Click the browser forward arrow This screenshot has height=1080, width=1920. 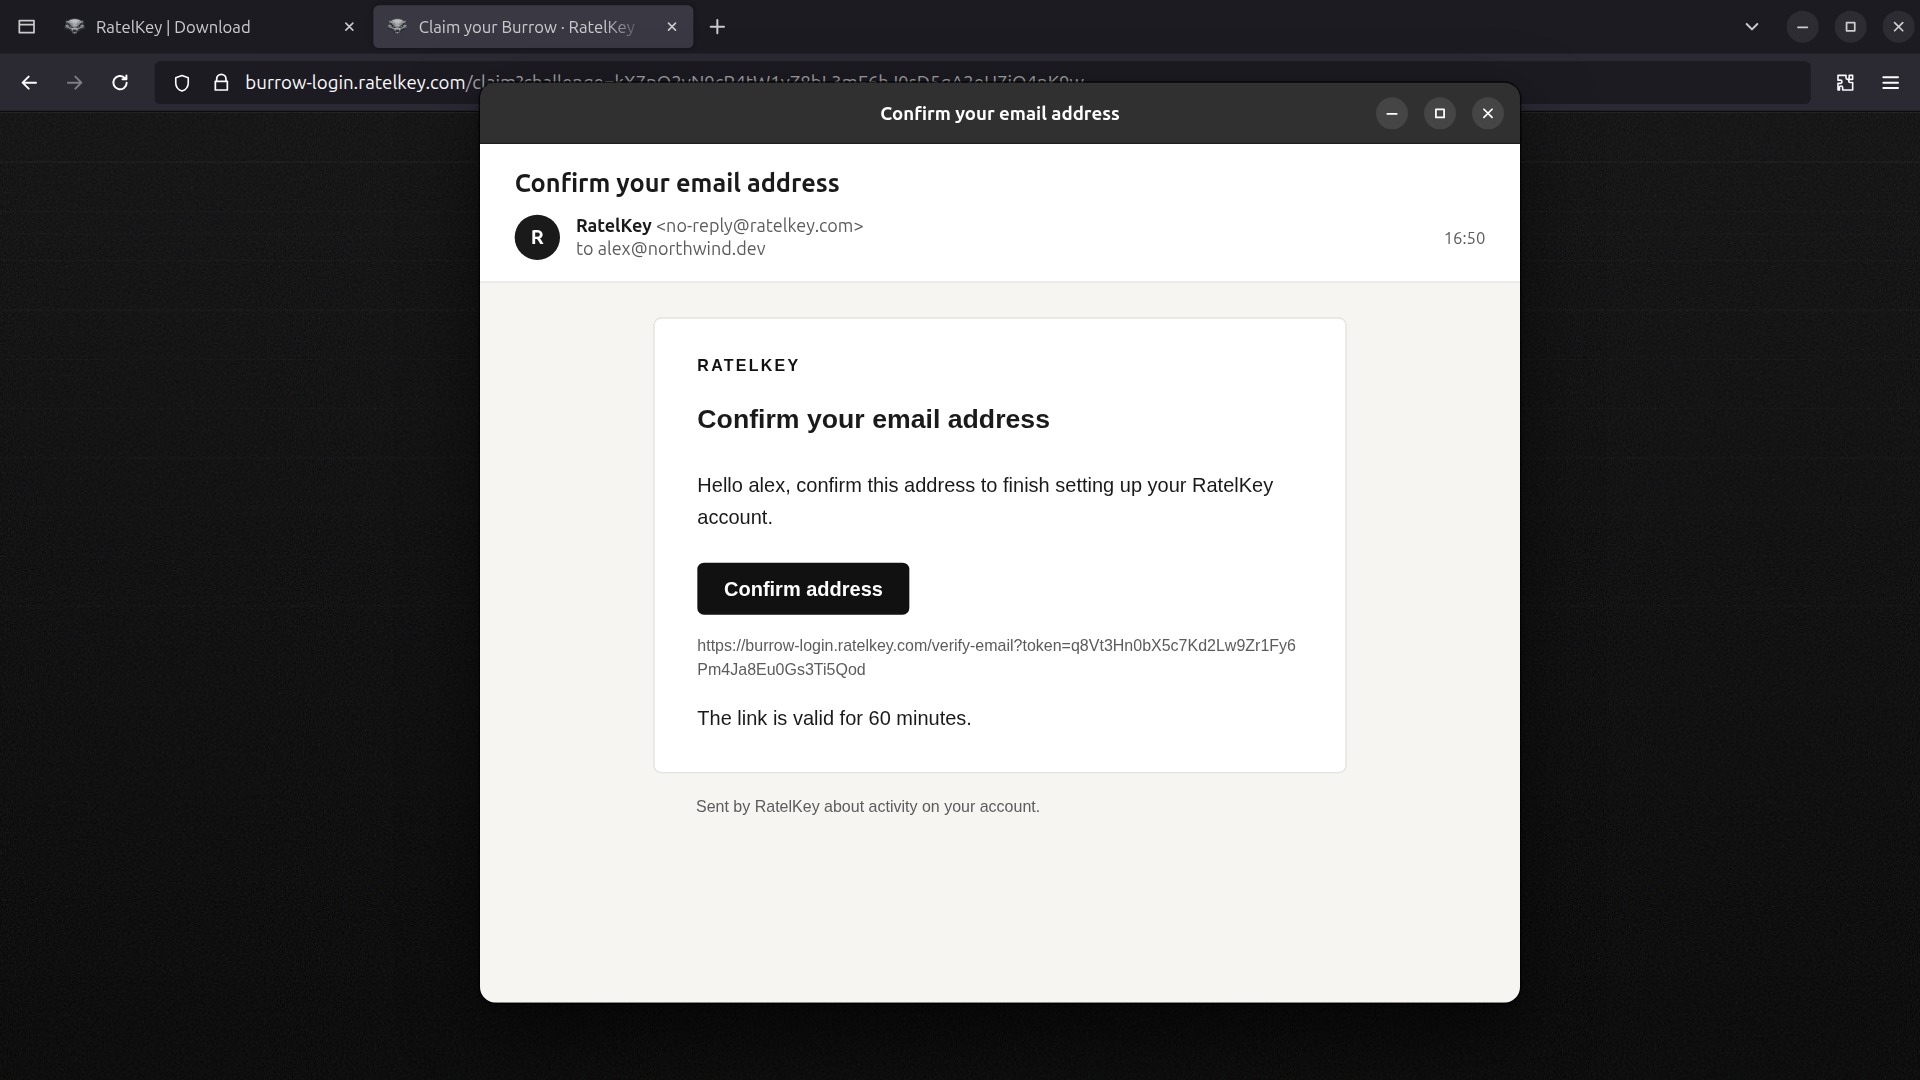[74, 83]
